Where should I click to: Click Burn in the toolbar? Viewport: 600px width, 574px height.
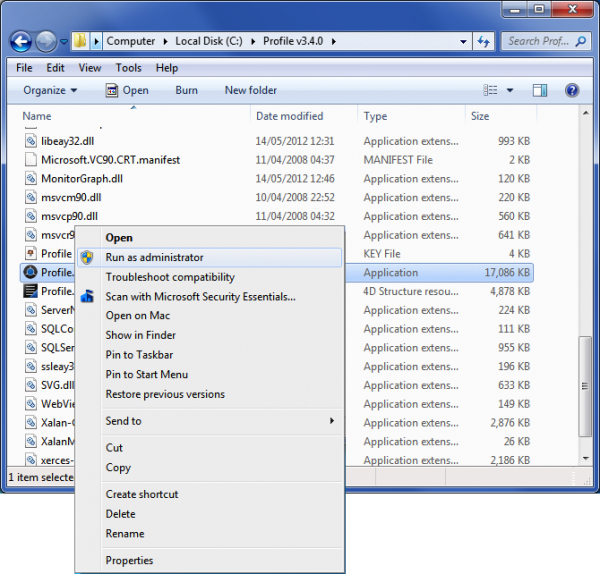point(187,90)
